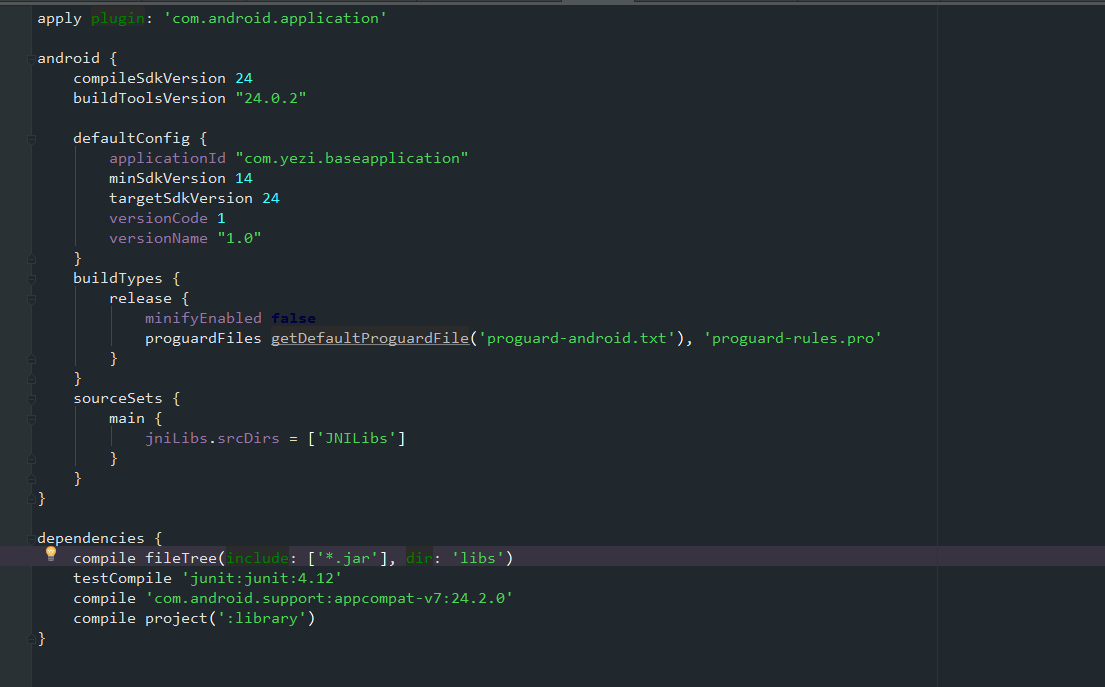Click the apply keyword on first line
The image size is (1105, 687).
pyautogui.click(x=59, y=18)
